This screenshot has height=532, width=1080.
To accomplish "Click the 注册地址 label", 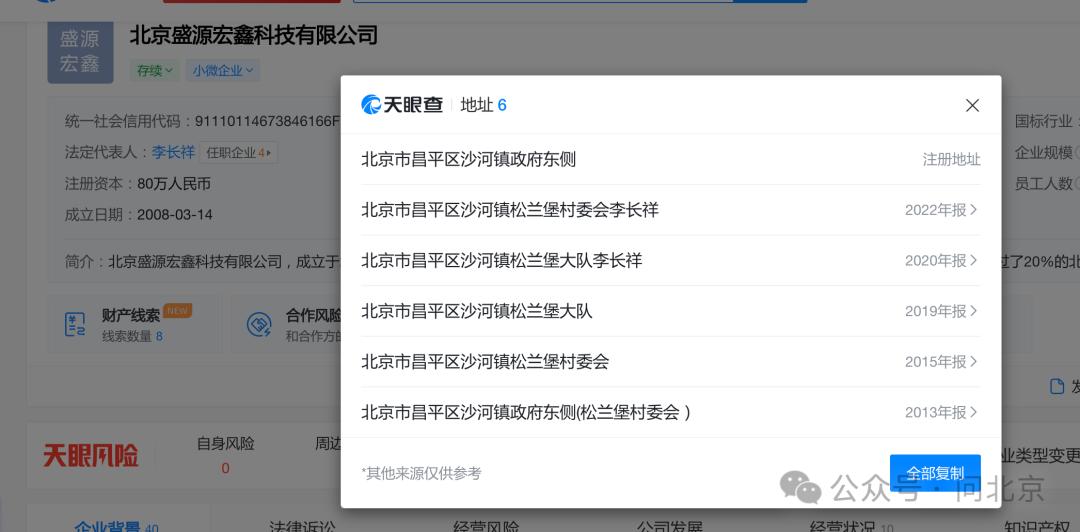I will (951, 160).
